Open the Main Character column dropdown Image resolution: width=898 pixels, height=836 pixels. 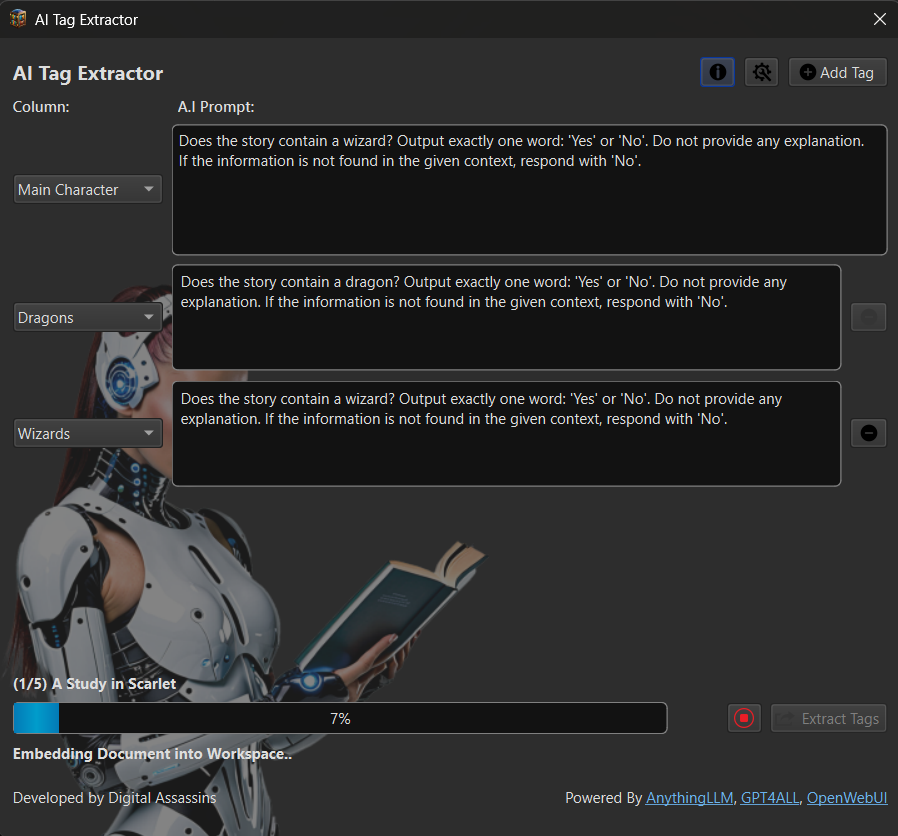(x=88, y=190)
